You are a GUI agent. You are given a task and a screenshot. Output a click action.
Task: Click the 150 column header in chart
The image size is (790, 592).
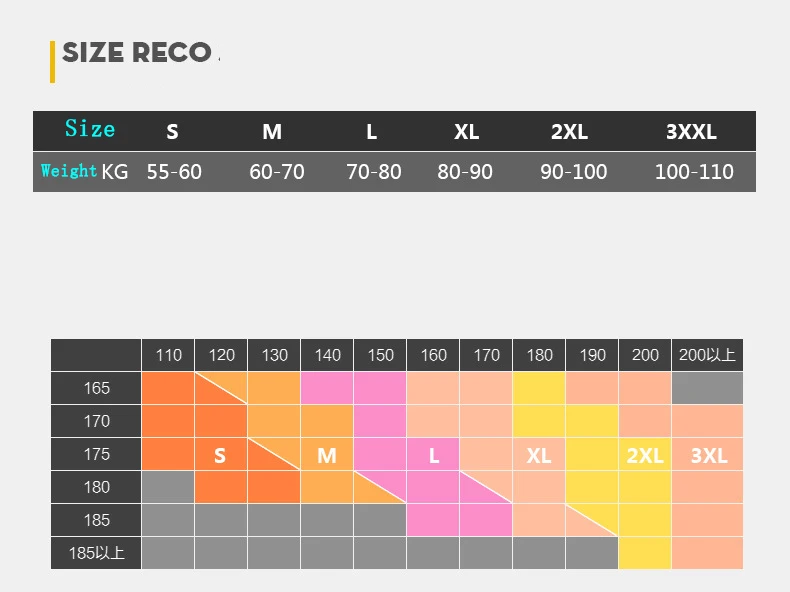pos(380,355)
